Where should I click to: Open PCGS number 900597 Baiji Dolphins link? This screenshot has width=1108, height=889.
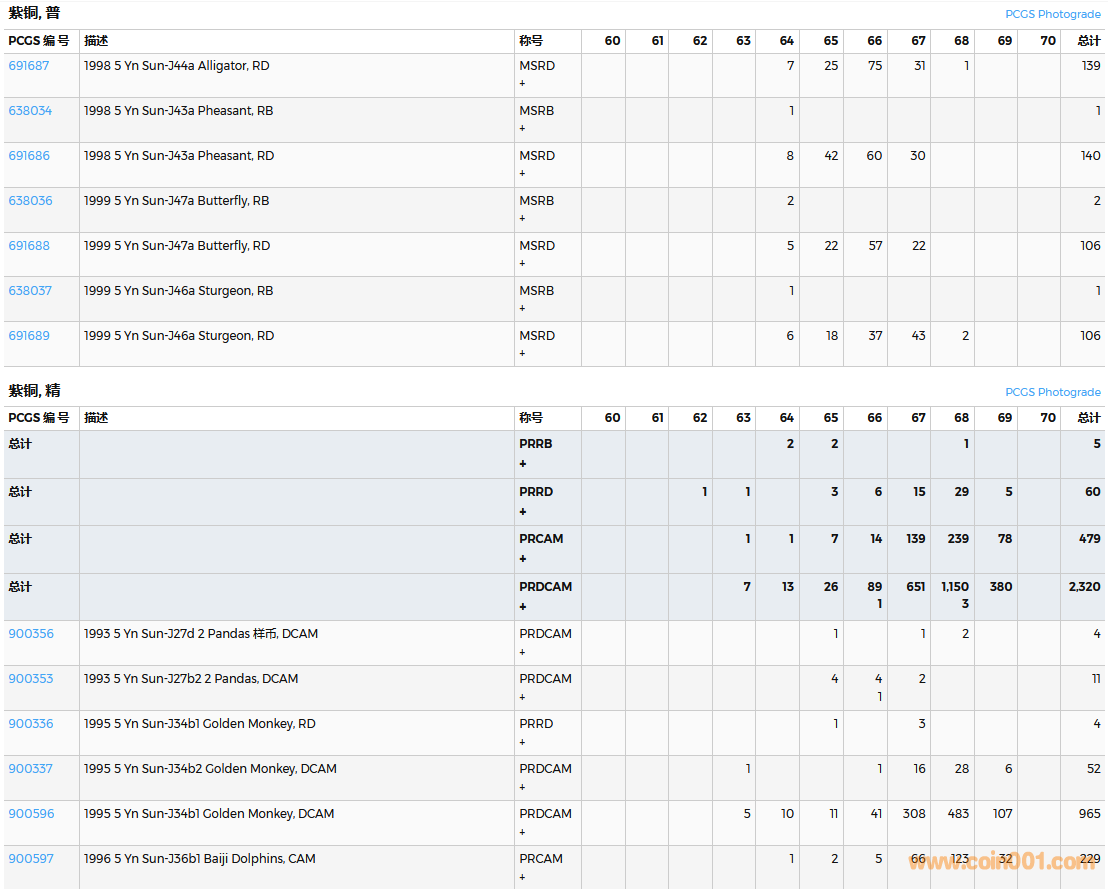tap(31, 859)
